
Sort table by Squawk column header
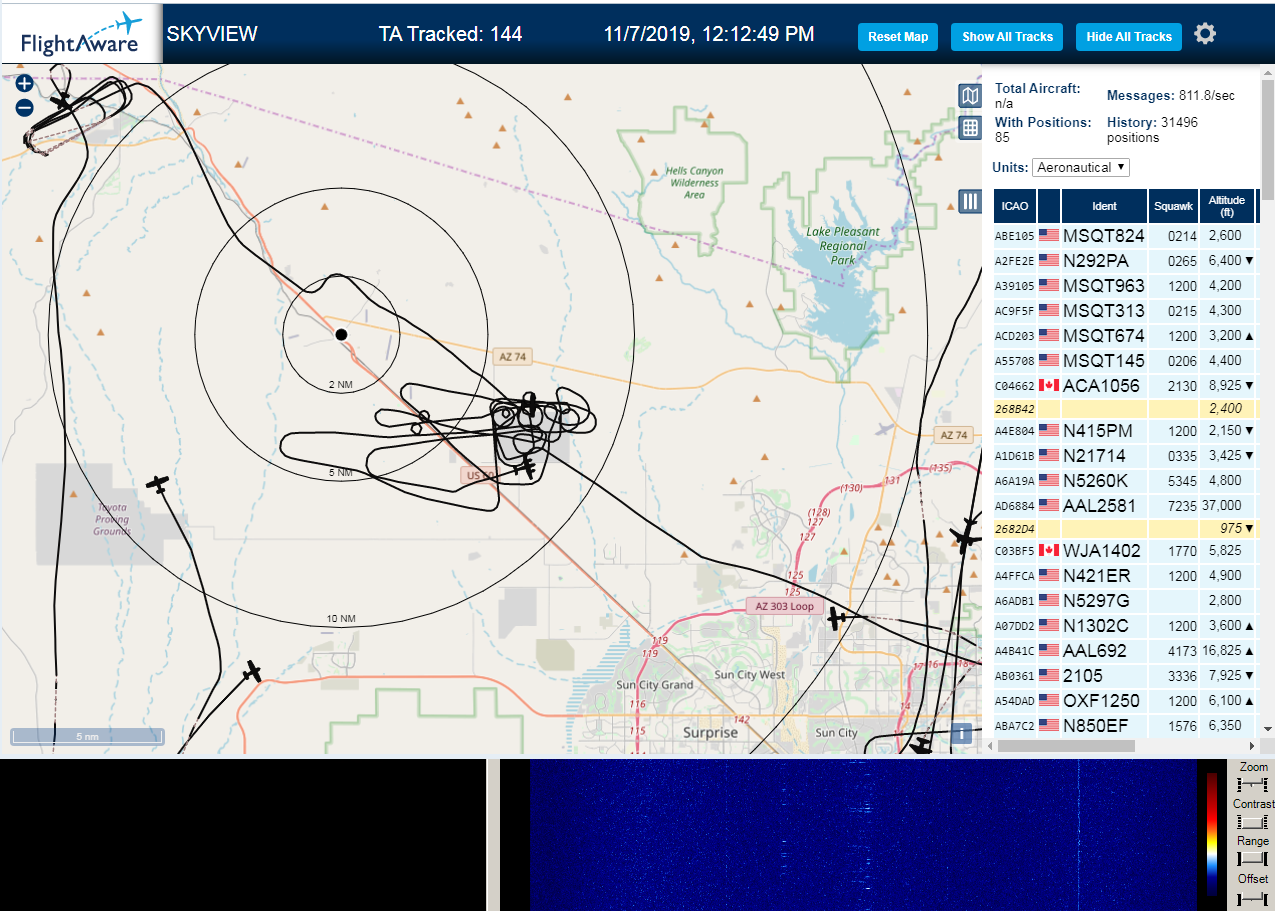click(x=1173, y=206)
